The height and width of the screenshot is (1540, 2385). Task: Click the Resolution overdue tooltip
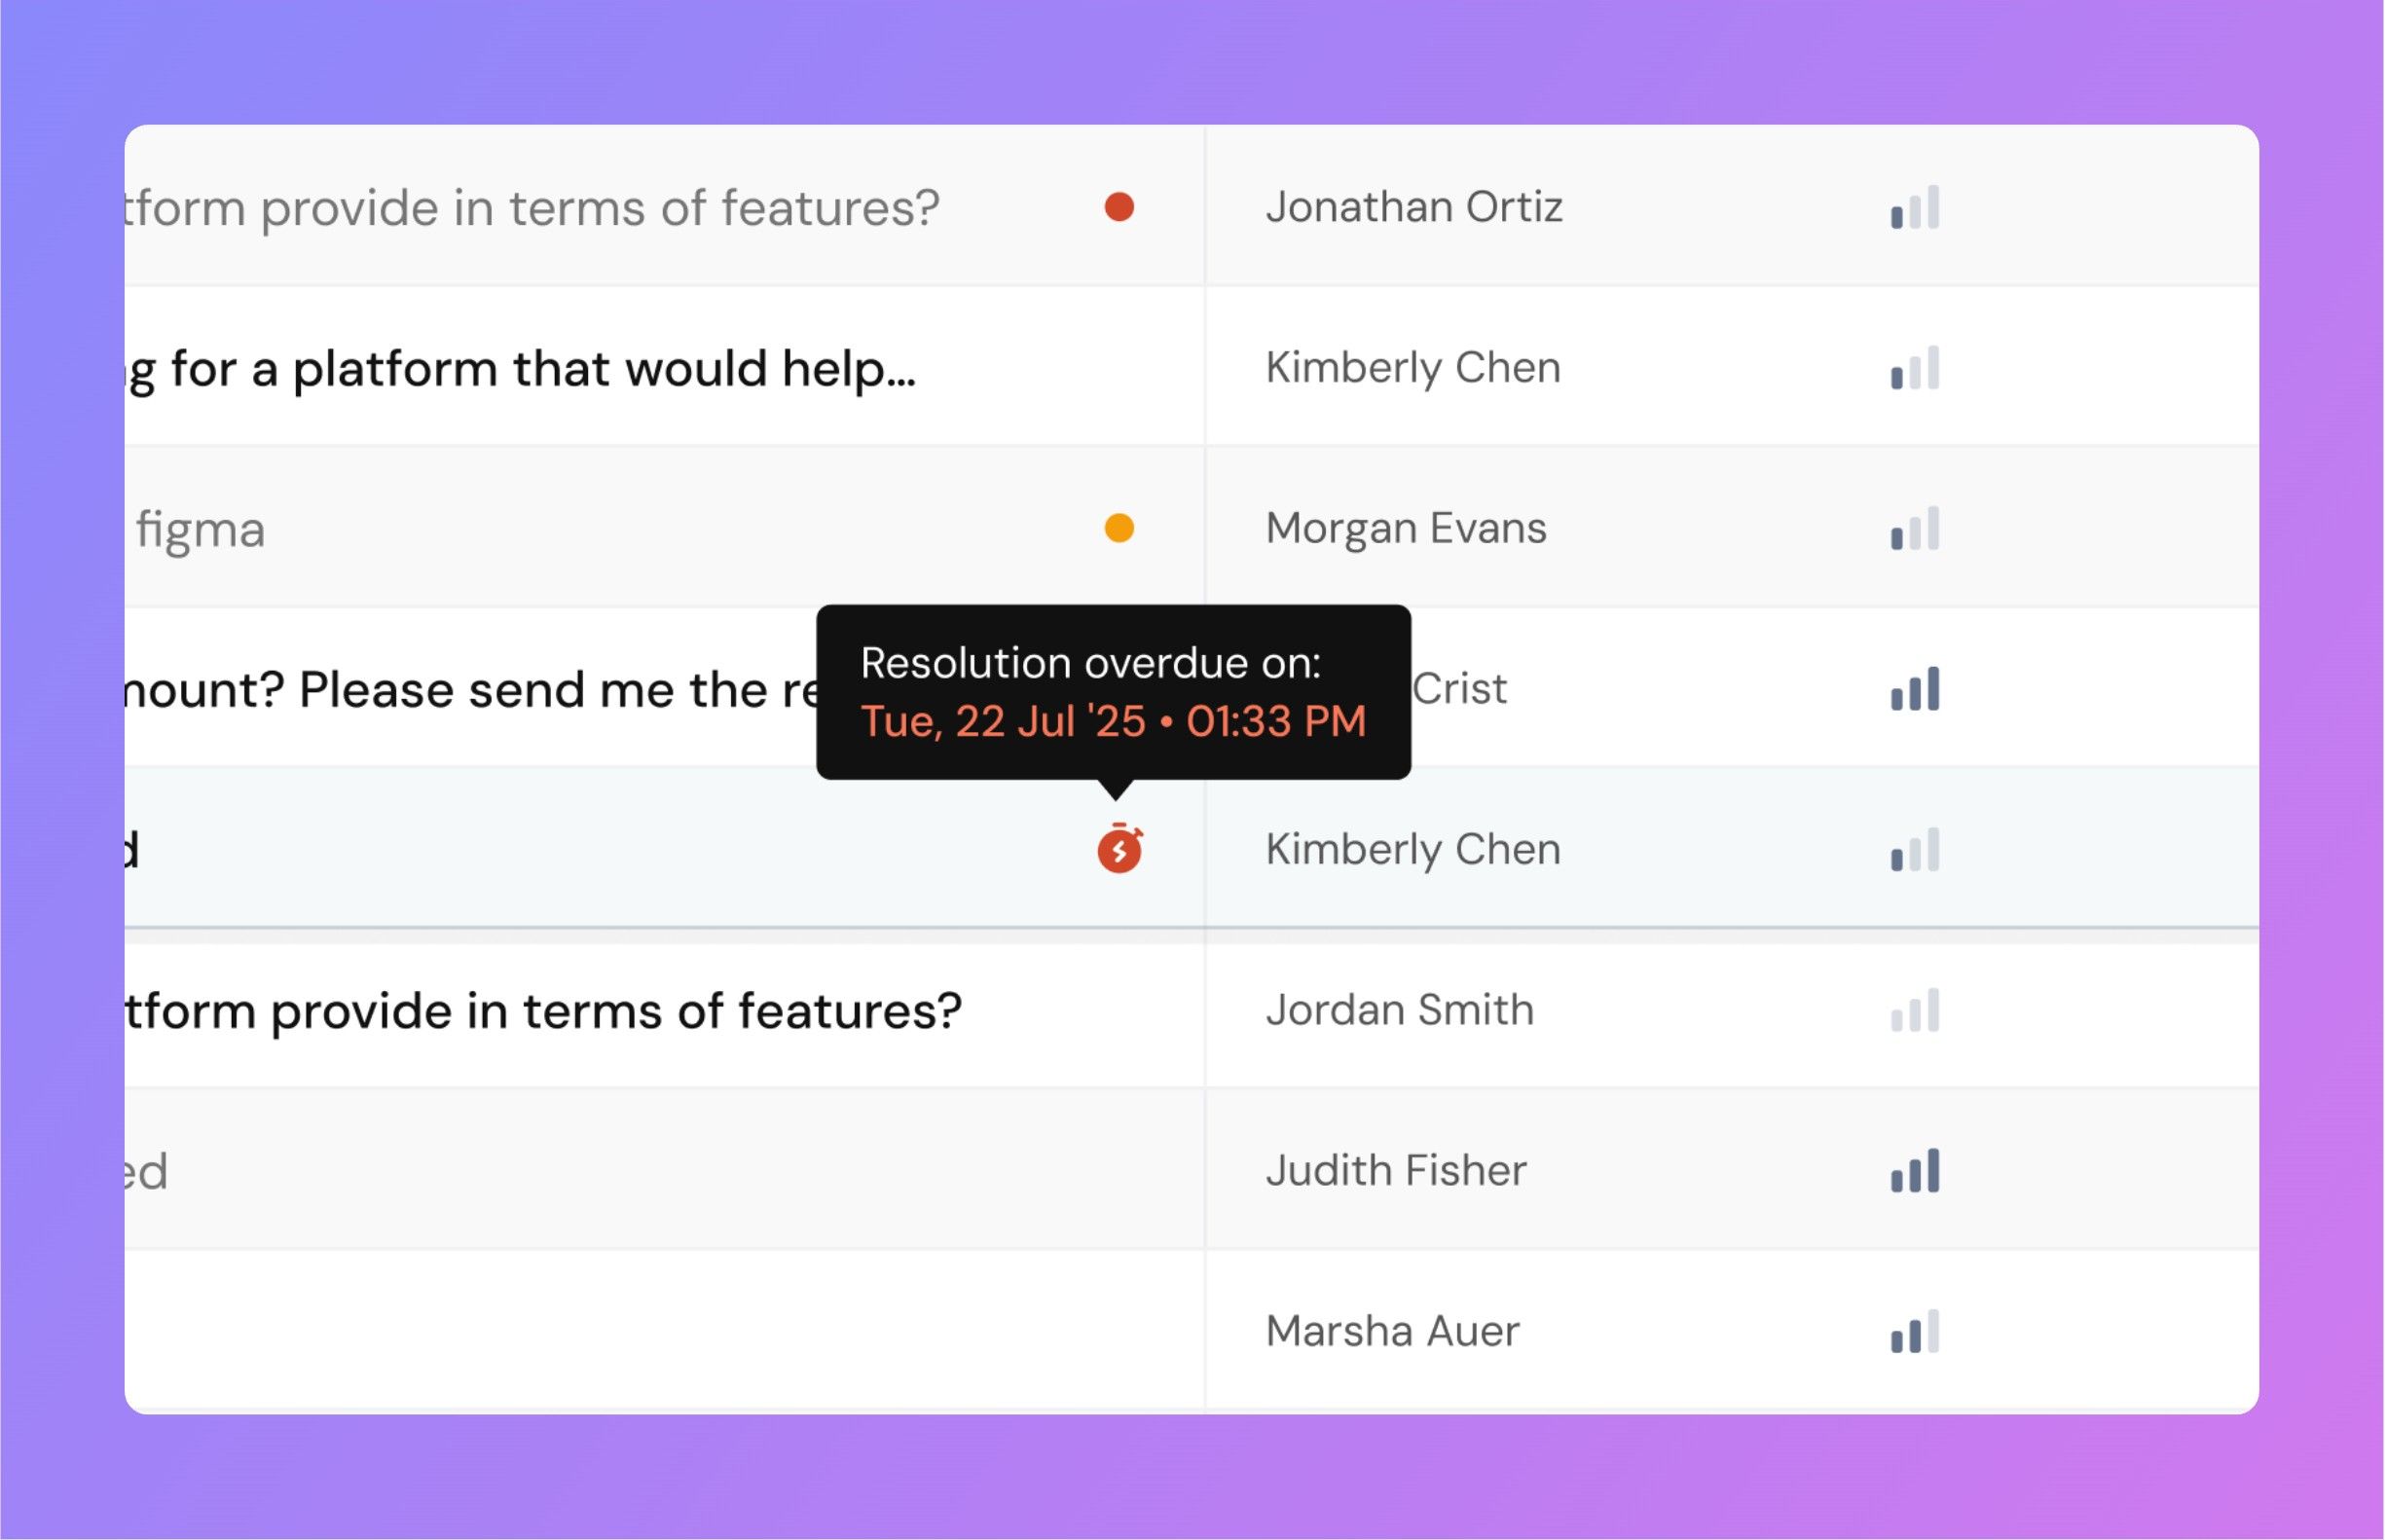click(x=1113, y=692)
